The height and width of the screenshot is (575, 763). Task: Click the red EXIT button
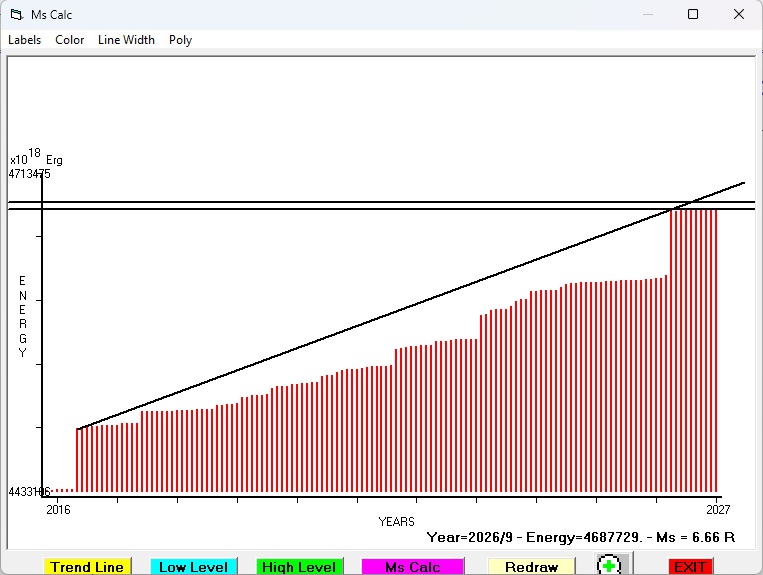tap(690, 567)
